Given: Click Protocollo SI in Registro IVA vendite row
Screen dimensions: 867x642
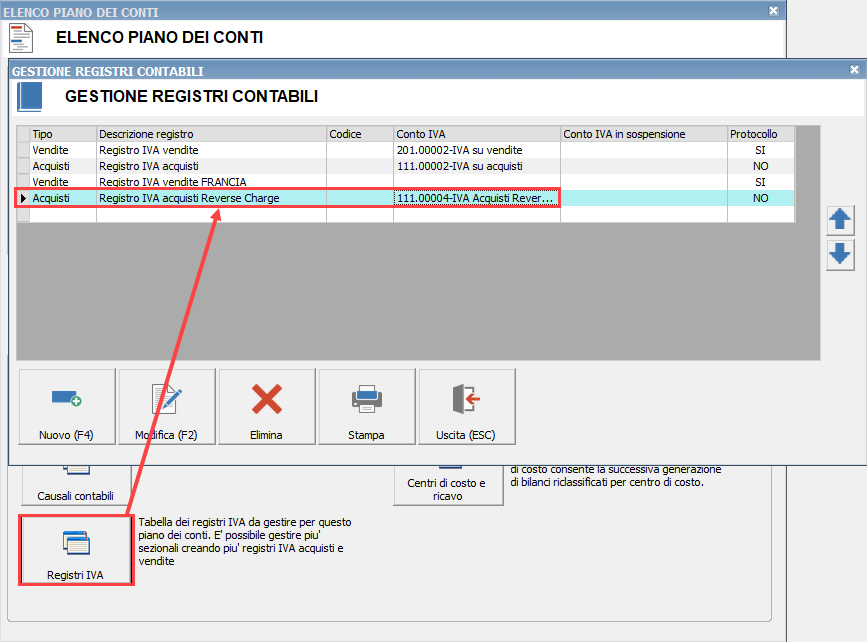Looking at the screenshot, I should click(x=761, y=150).
